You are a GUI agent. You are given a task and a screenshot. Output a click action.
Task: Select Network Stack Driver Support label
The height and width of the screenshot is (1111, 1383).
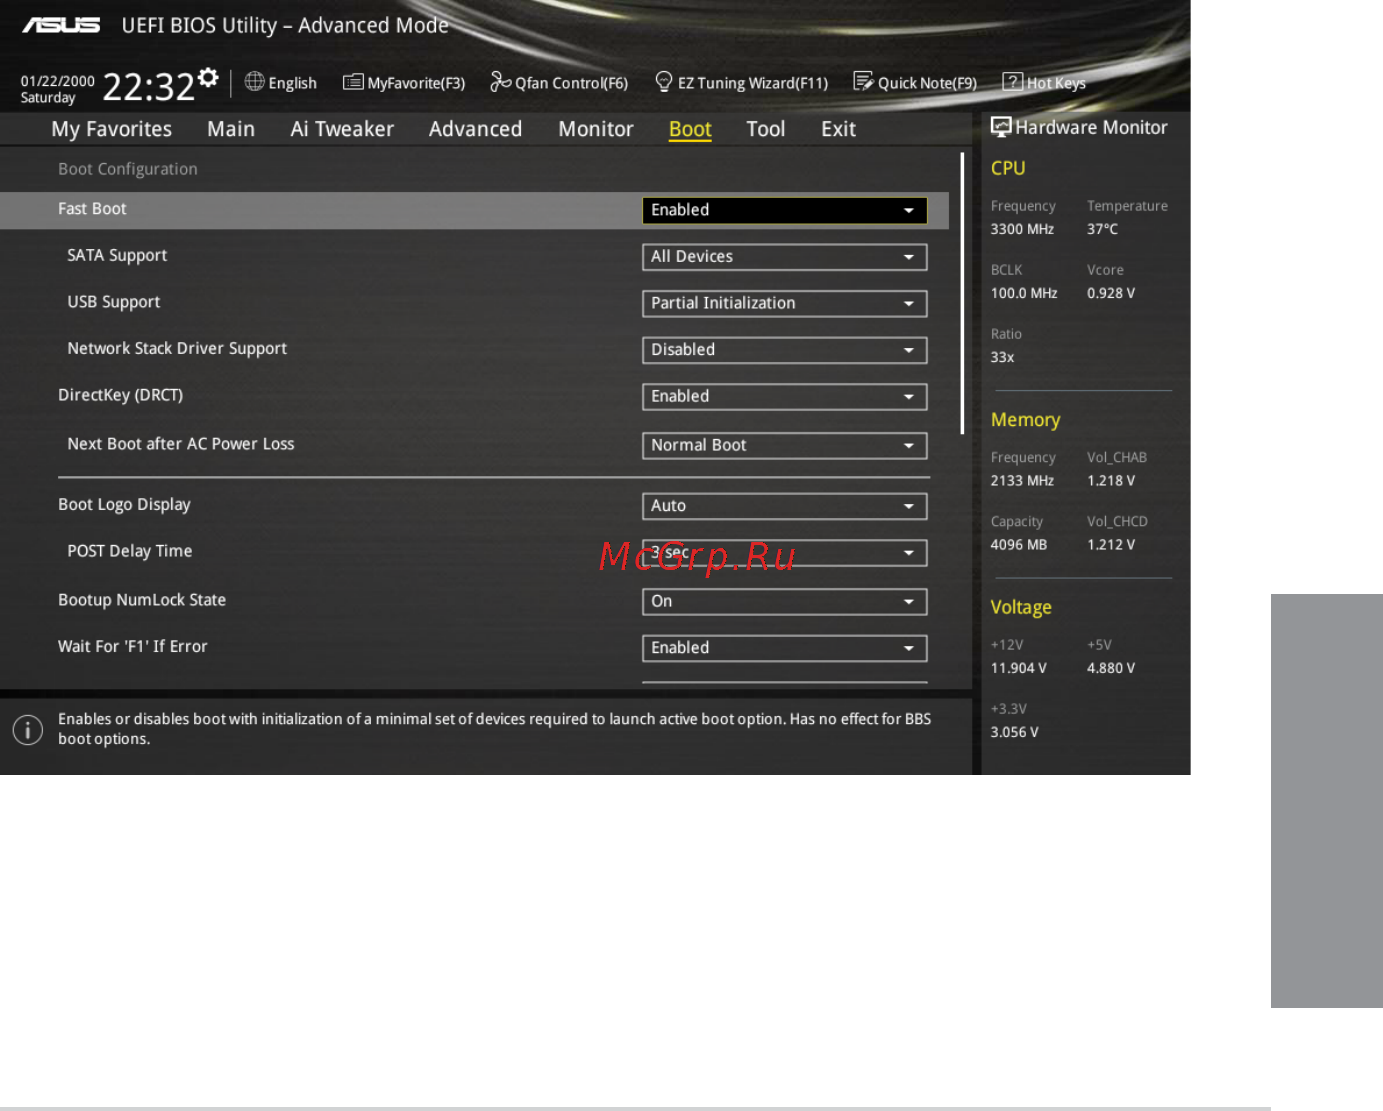177,349
